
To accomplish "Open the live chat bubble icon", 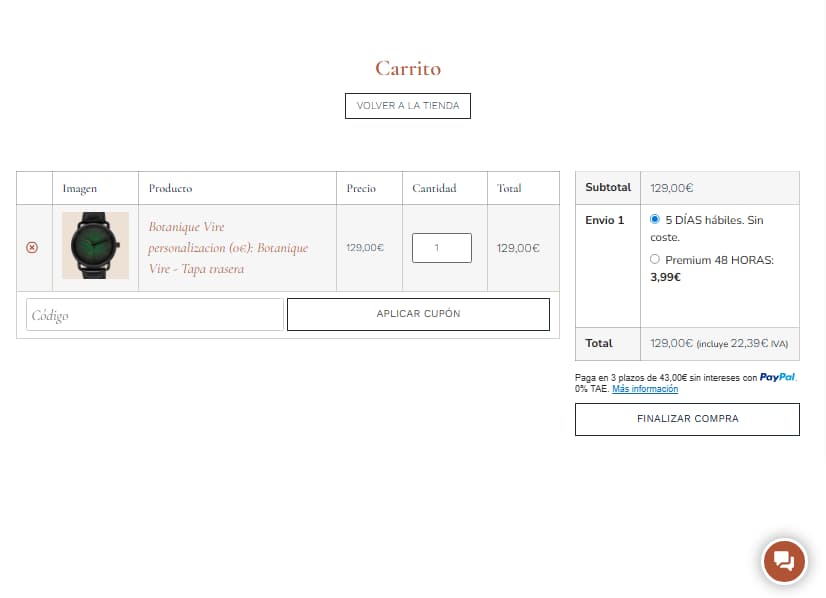I will pyautogui.click(x=784, y=561).
